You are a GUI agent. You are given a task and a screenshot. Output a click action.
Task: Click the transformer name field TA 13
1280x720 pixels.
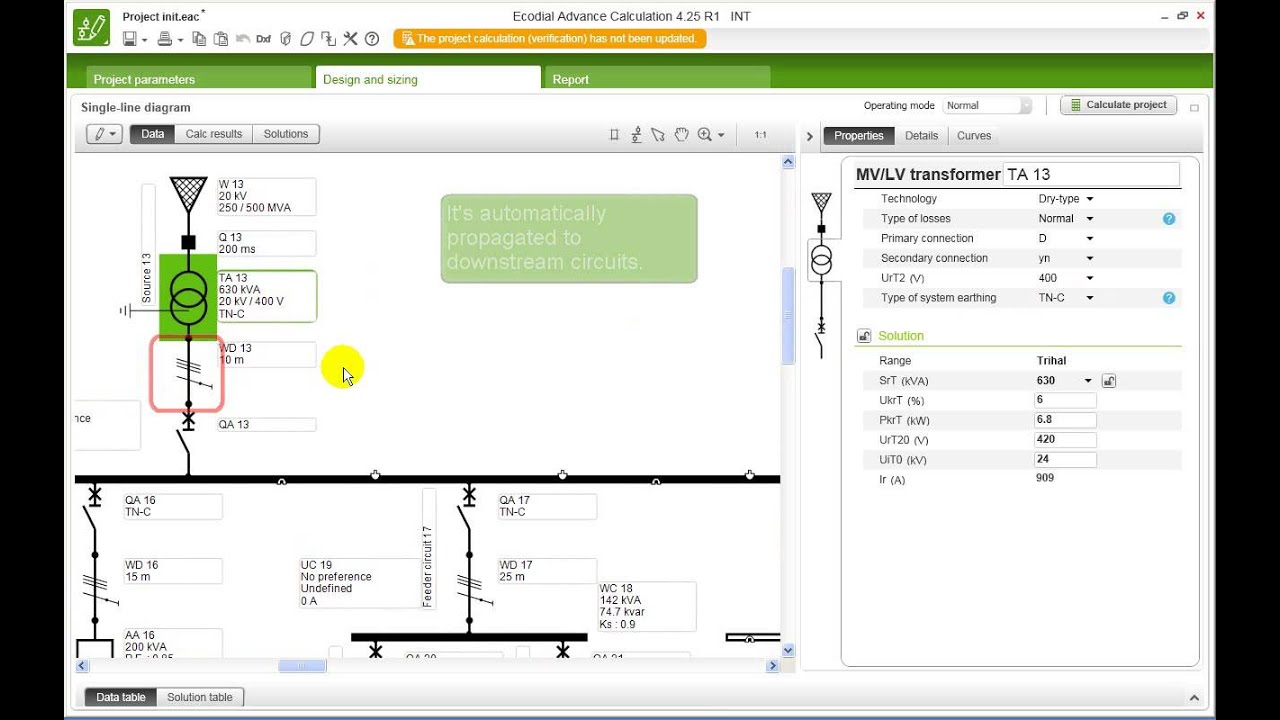coord(1091,174)
